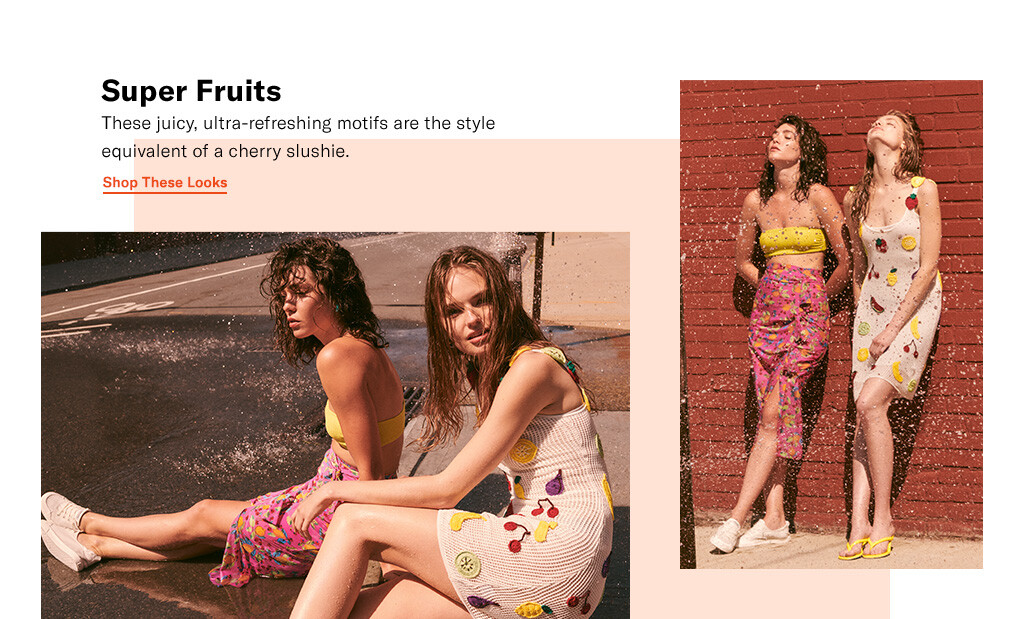Click the cherry slushie description paragraph
Screen dimensions: 1024x619
tap(298, 137)
